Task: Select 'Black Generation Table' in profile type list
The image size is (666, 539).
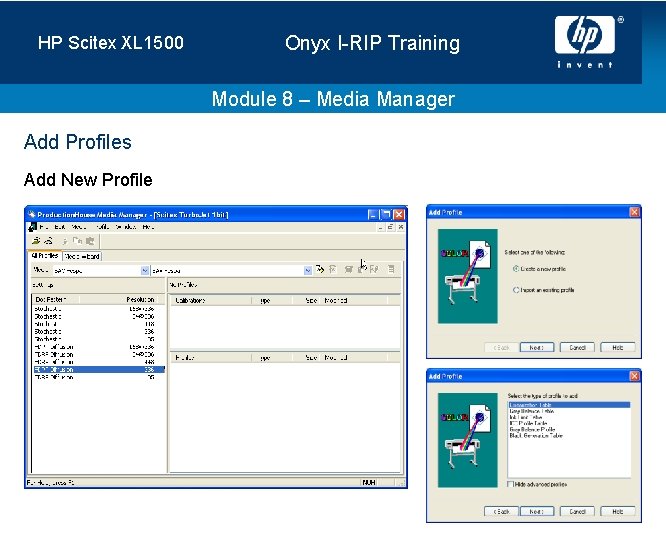Action: pyautogui.click(x=536, y=435)
